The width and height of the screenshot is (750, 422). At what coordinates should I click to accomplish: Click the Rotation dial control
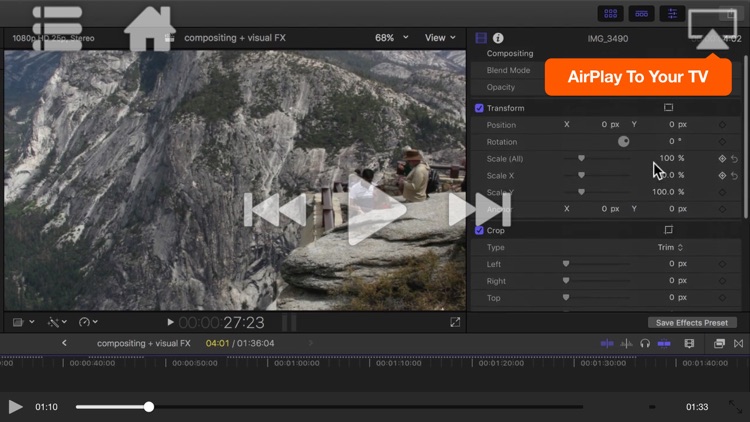(623, 142)
